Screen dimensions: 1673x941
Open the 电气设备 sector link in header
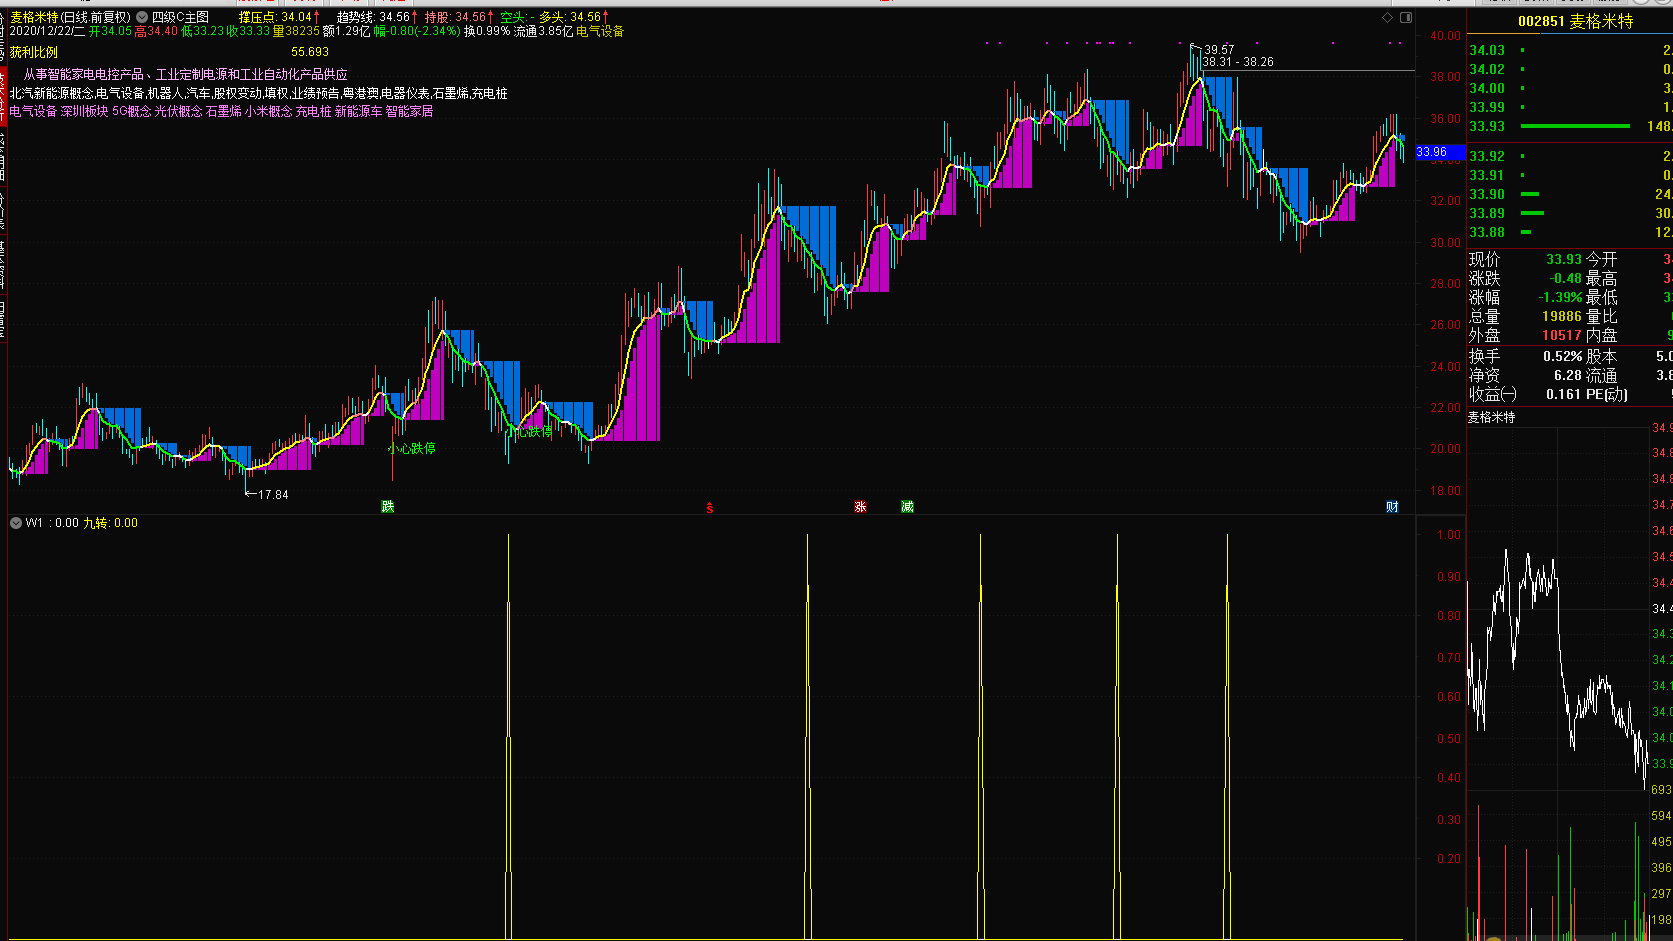600,31
